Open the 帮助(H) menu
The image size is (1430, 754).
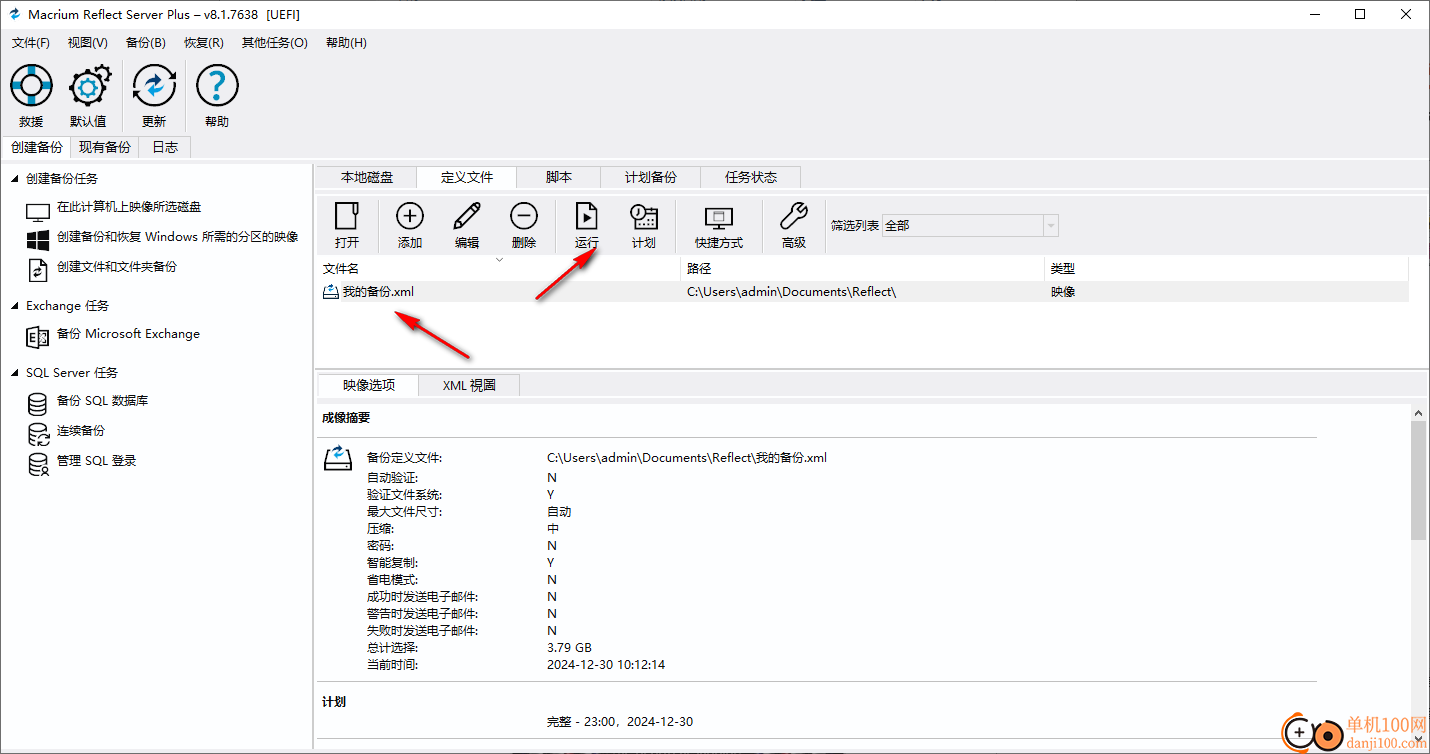pyautogui.click(x=346, y=43)
